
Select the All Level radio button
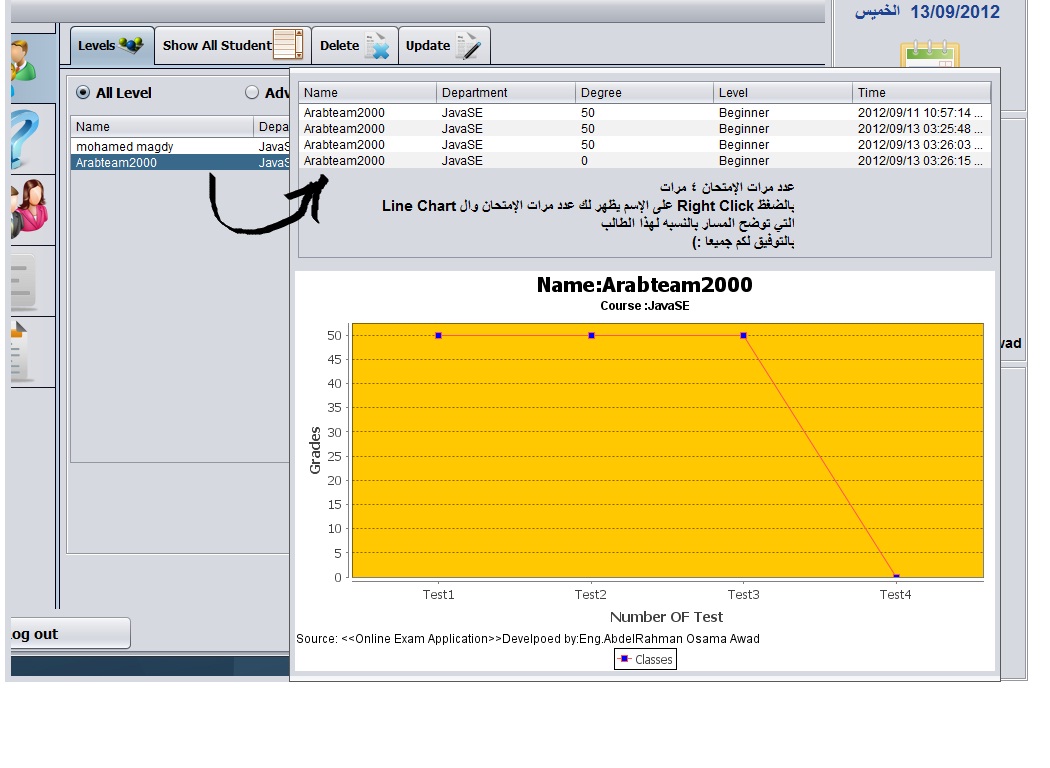tap(83, 92)
